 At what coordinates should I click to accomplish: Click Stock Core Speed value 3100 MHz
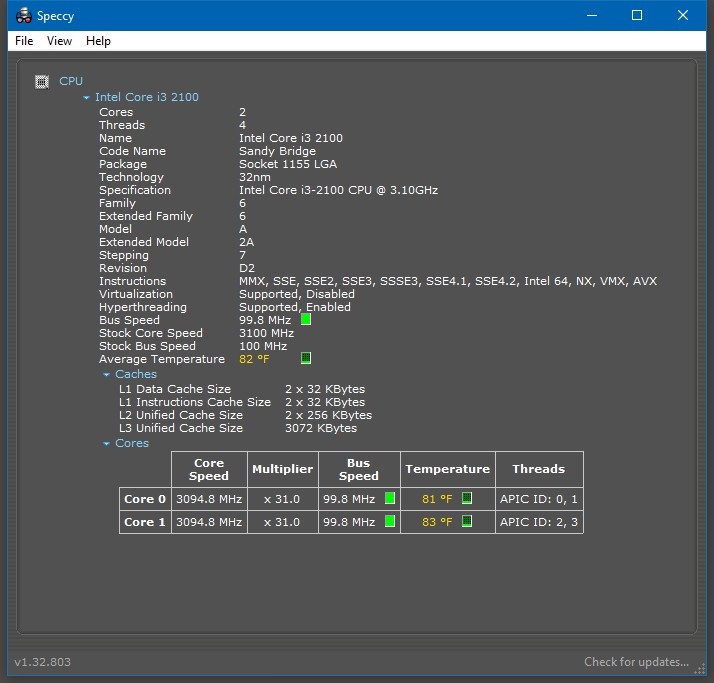266,333
